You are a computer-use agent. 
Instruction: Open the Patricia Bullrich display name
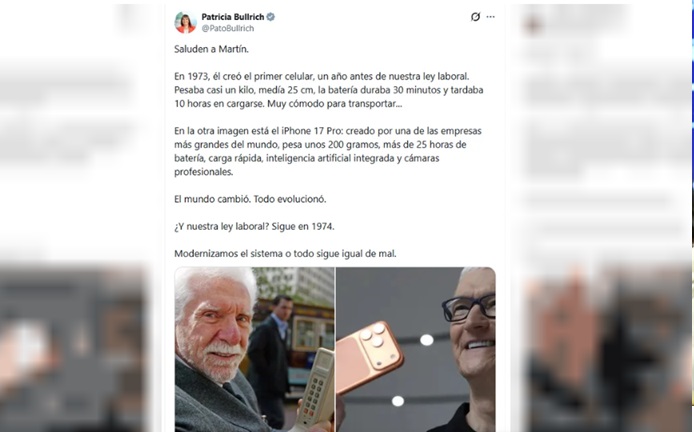click(x=233, y=17)
